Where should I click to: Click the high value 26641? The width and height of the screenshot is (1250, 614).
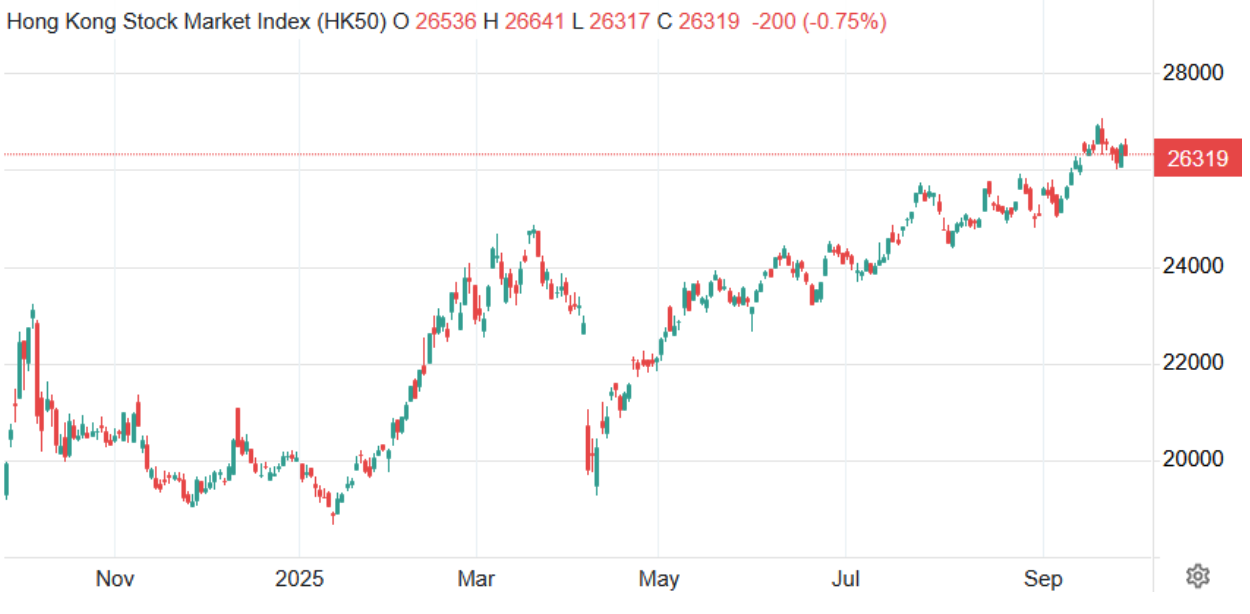point(537,22)
